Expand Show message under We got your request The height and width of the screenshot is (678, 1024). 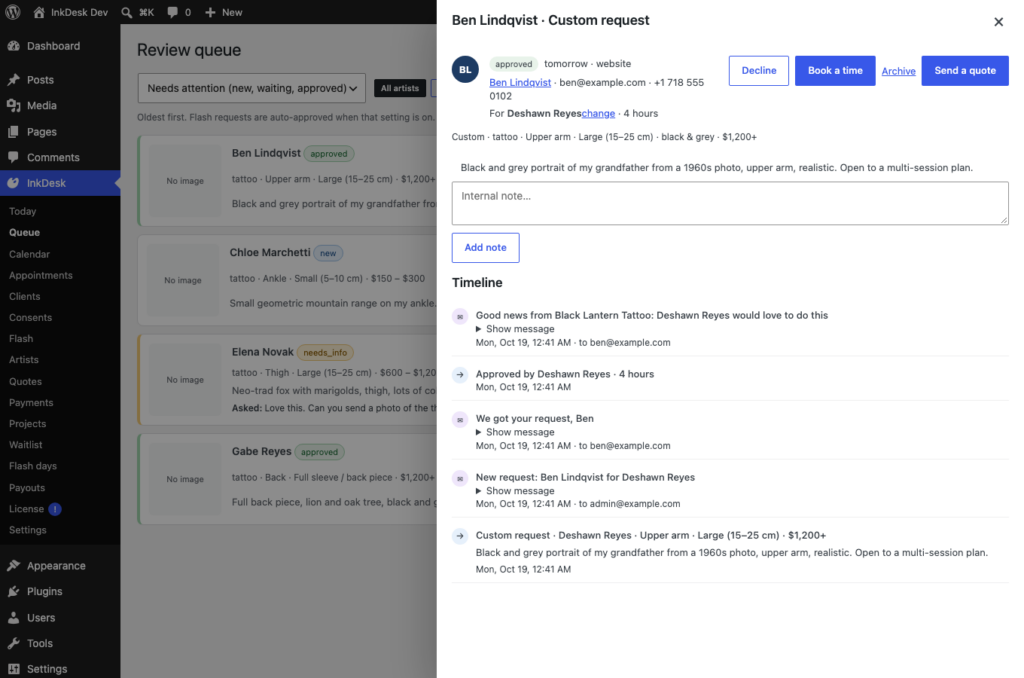(x=515, y=432)
